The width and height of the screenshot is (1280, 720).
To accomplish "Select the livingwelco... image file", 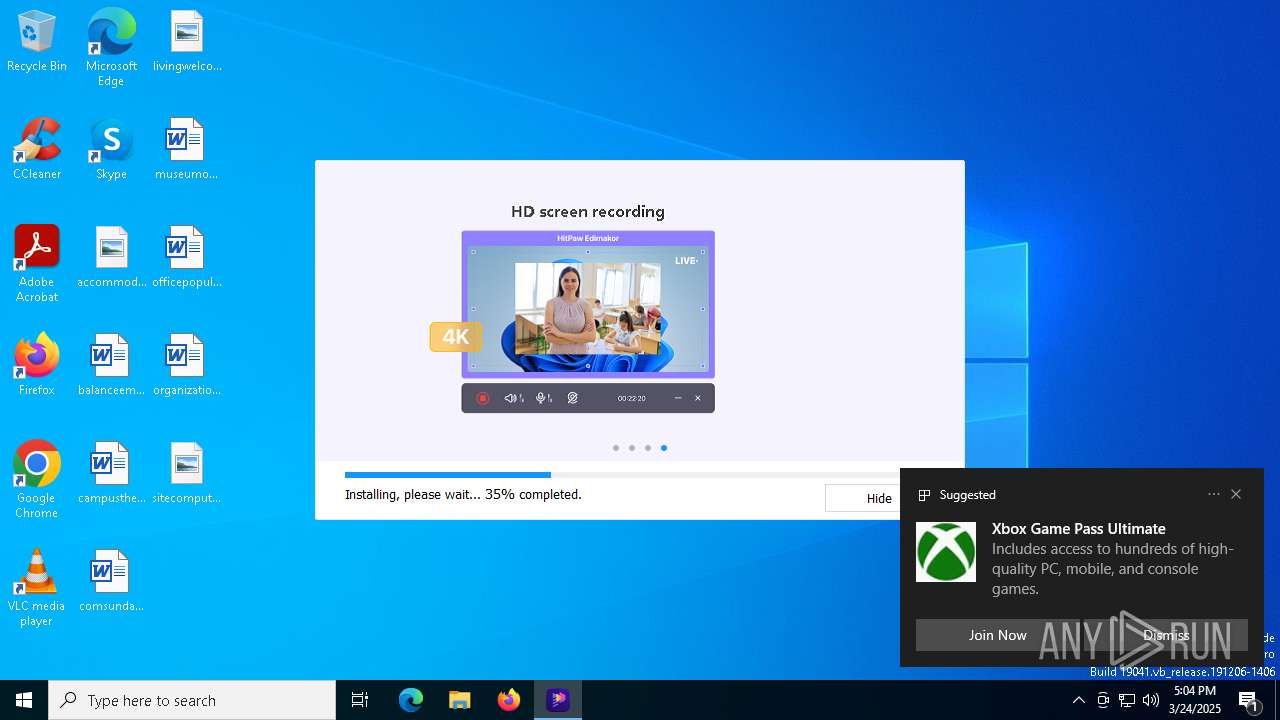I will point(187,42).
